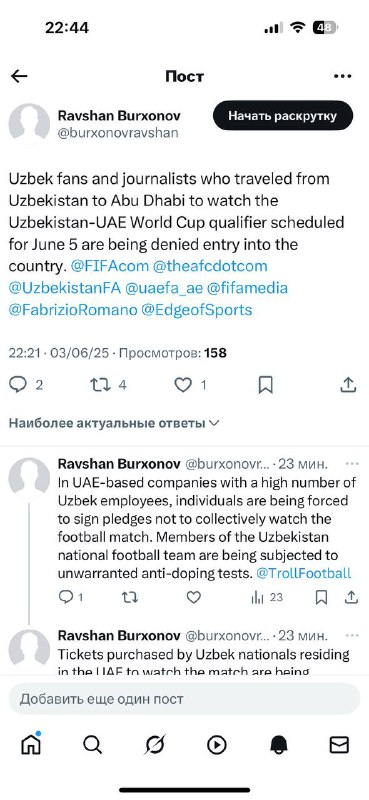Tap the 'Добавить еще один пост' field

184,698
